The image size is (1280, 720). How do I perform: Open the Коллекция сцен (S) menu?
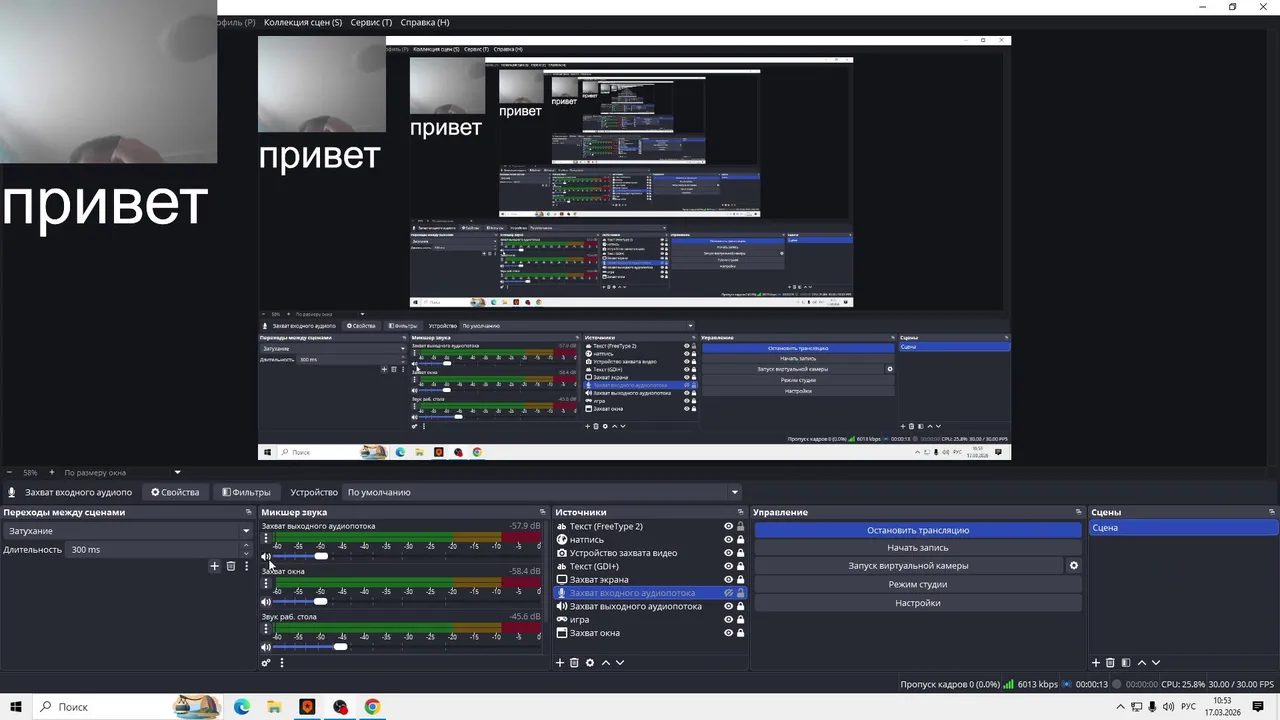click(302, 22)
